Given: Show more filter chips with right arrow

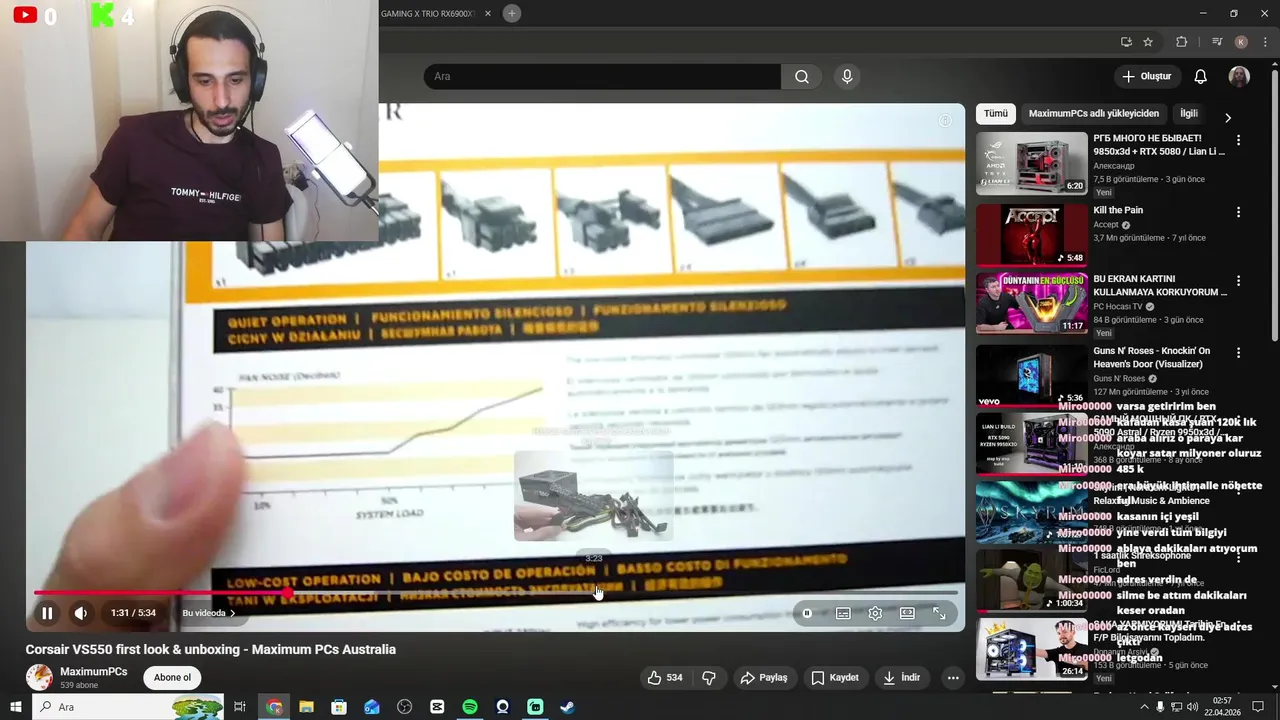Looking at the screenshot, I should point(1228,117).
